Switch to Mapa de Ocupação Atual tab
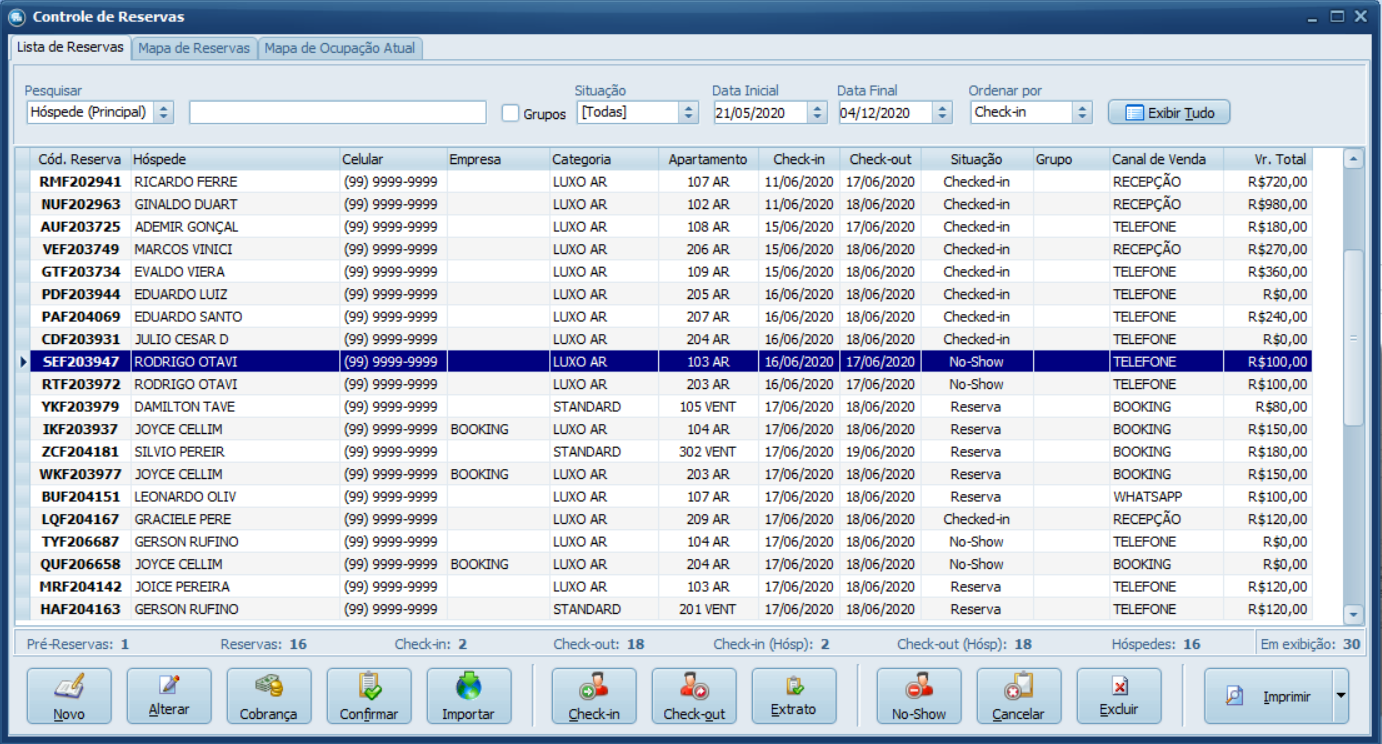The height and width of the screenshot is (744, 1382). pyautogui.click(x=340, y=48)
